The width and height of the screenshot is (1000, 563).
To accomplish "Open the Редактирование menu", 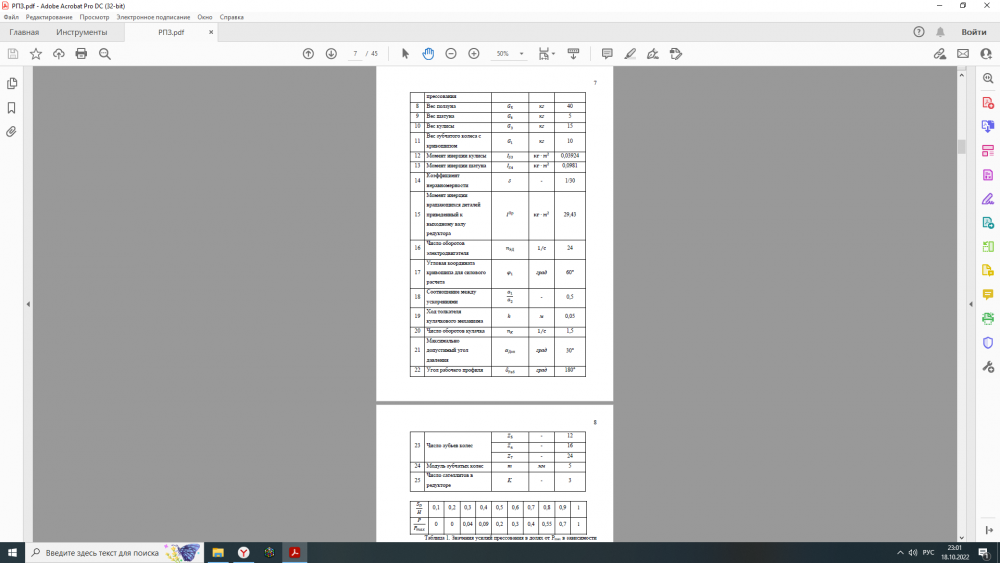I will [49, 17].
